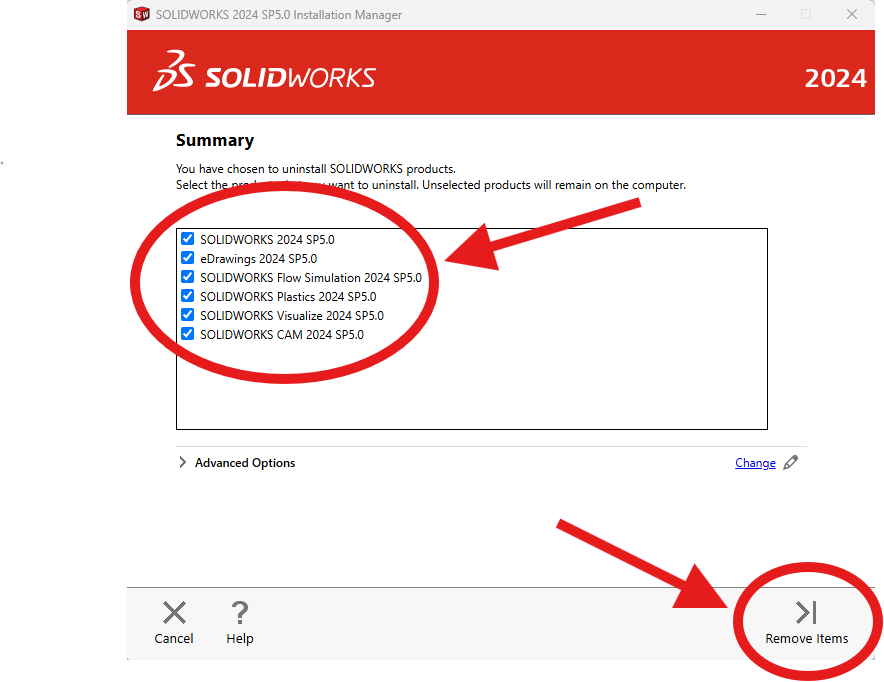This screenshot has height=682, width=884.
Task: Open the Change link
Action: click(x=755, y=463)
